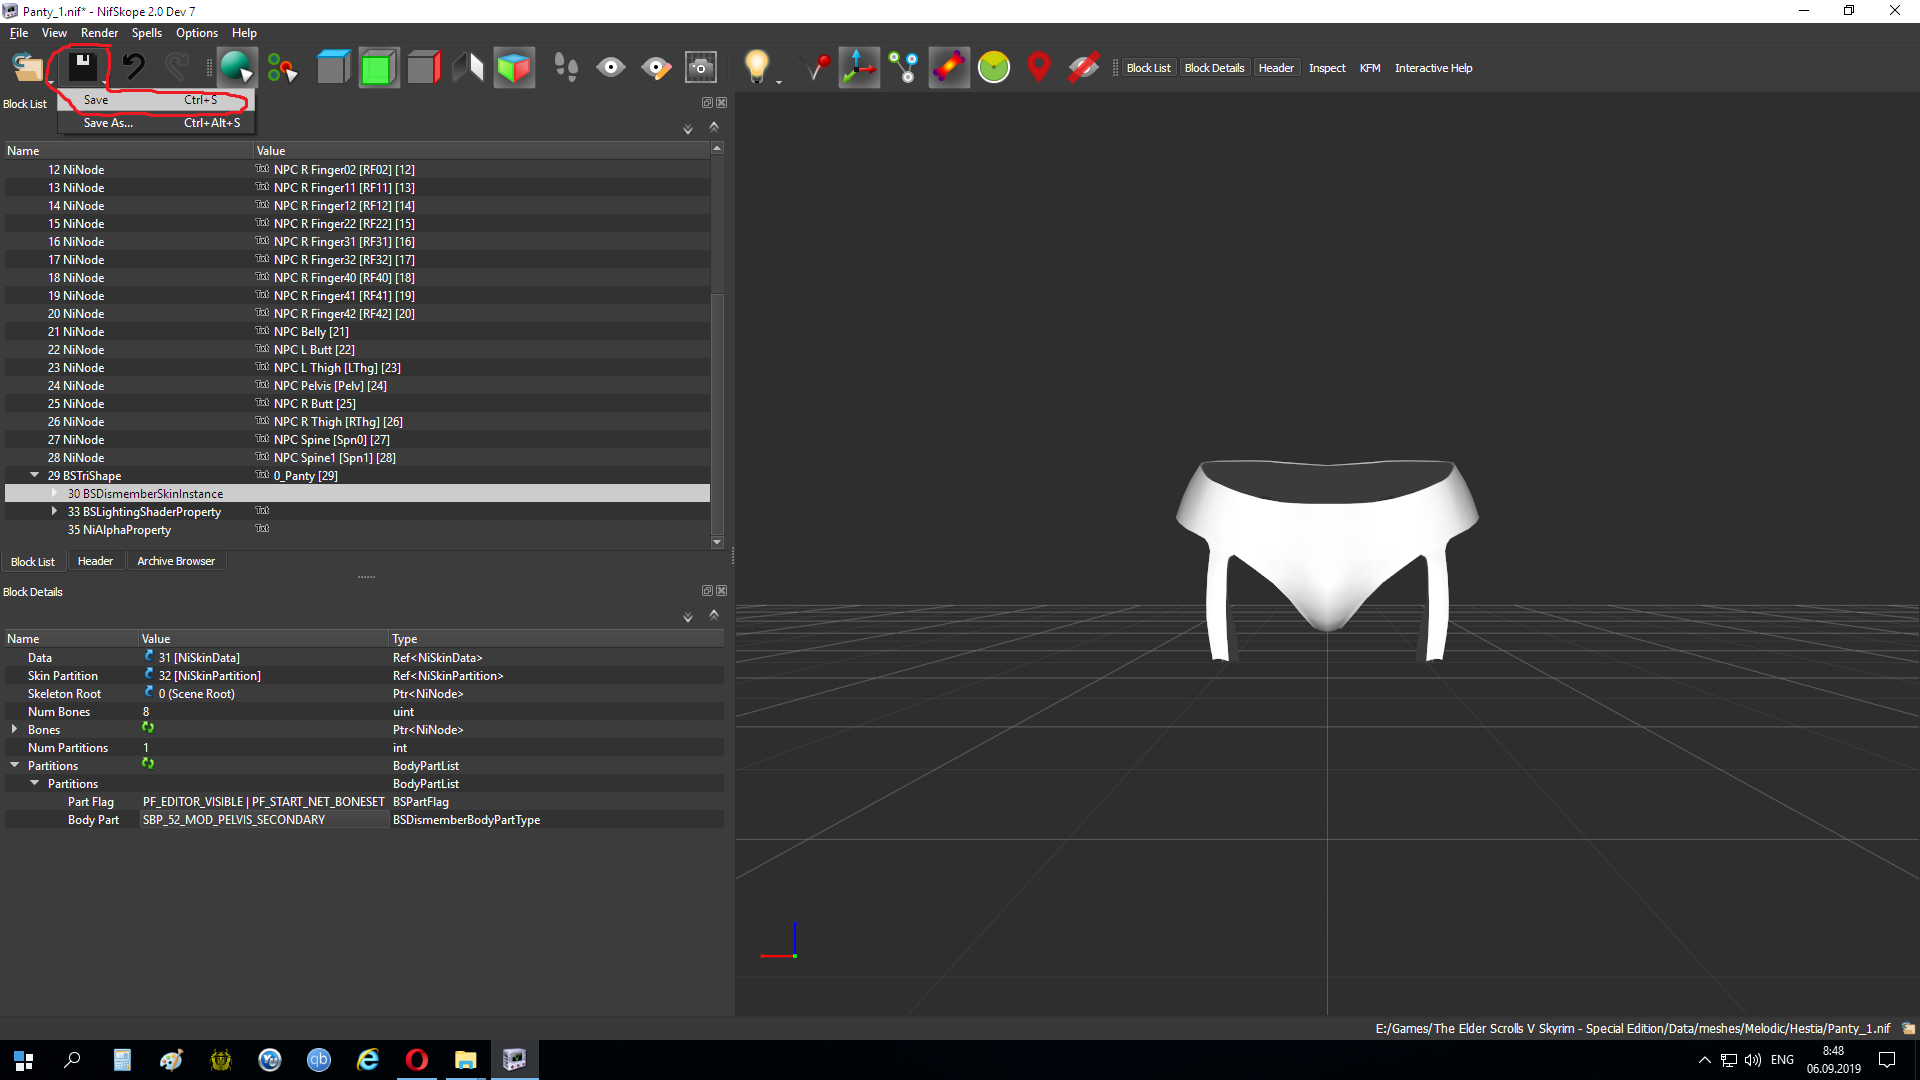Click the red map pin marker icon
This screenshot has height=1080, width=1920.
point(1039,67)
